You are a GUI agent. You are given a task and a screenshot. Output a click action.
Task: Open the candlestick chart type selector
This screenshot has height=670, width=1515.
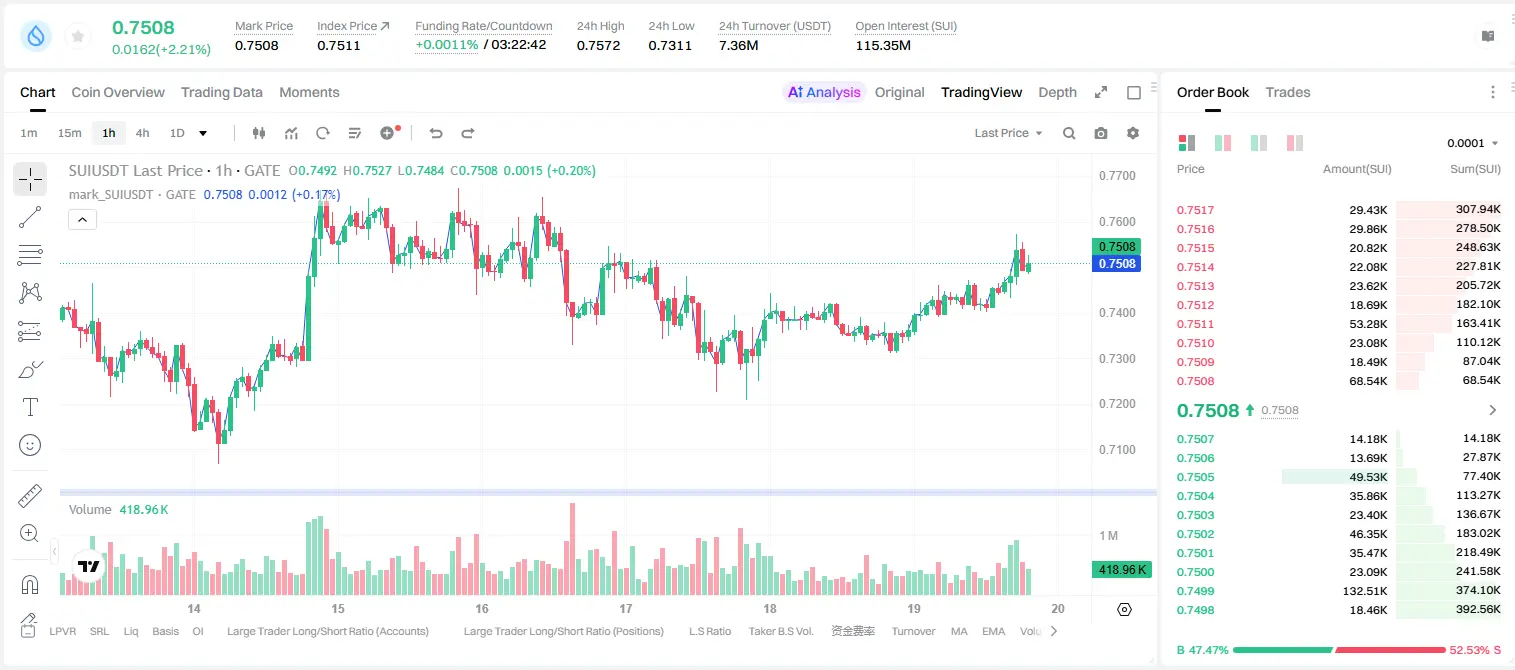259,133
